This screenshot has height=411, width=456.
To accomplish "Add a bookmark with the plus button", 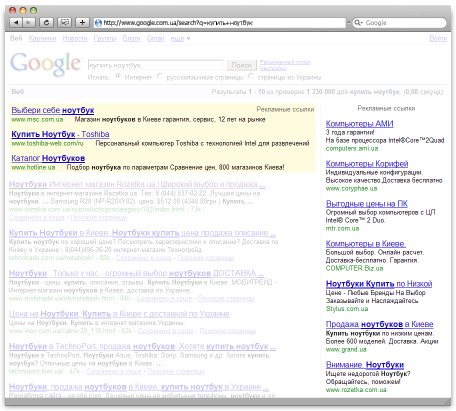I will click(x=82, y=23).
